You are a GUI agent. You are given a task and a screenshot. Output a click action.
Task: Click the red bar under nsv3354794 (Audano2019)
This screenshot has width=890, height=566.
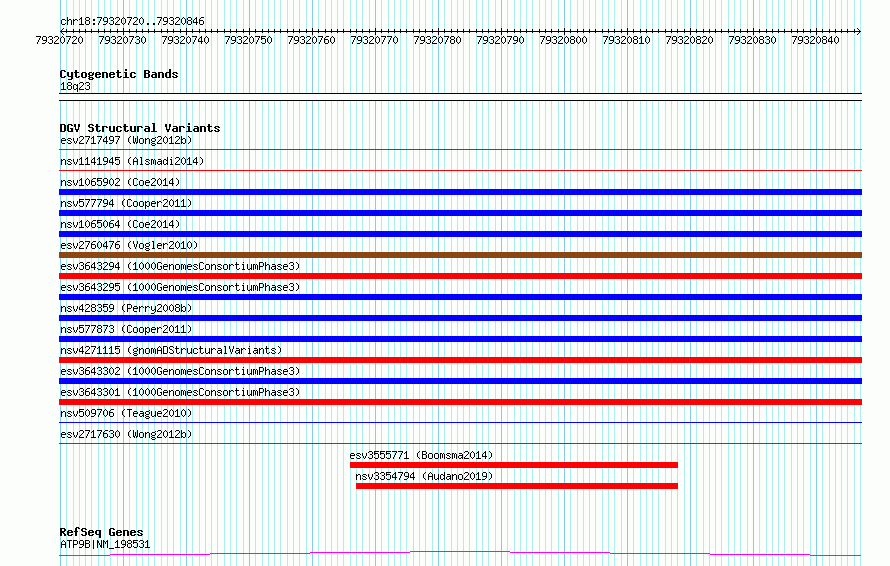tap(517, 486)
